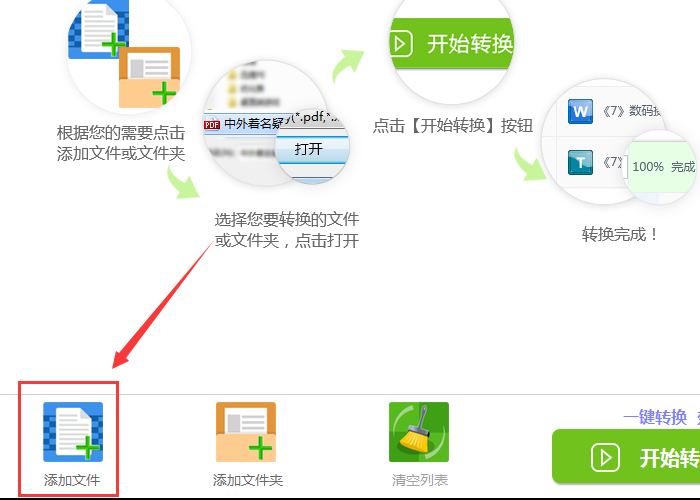Click the 点击【开始转换】按钮 caption
700x500 pixels.
tap(453, 125)
